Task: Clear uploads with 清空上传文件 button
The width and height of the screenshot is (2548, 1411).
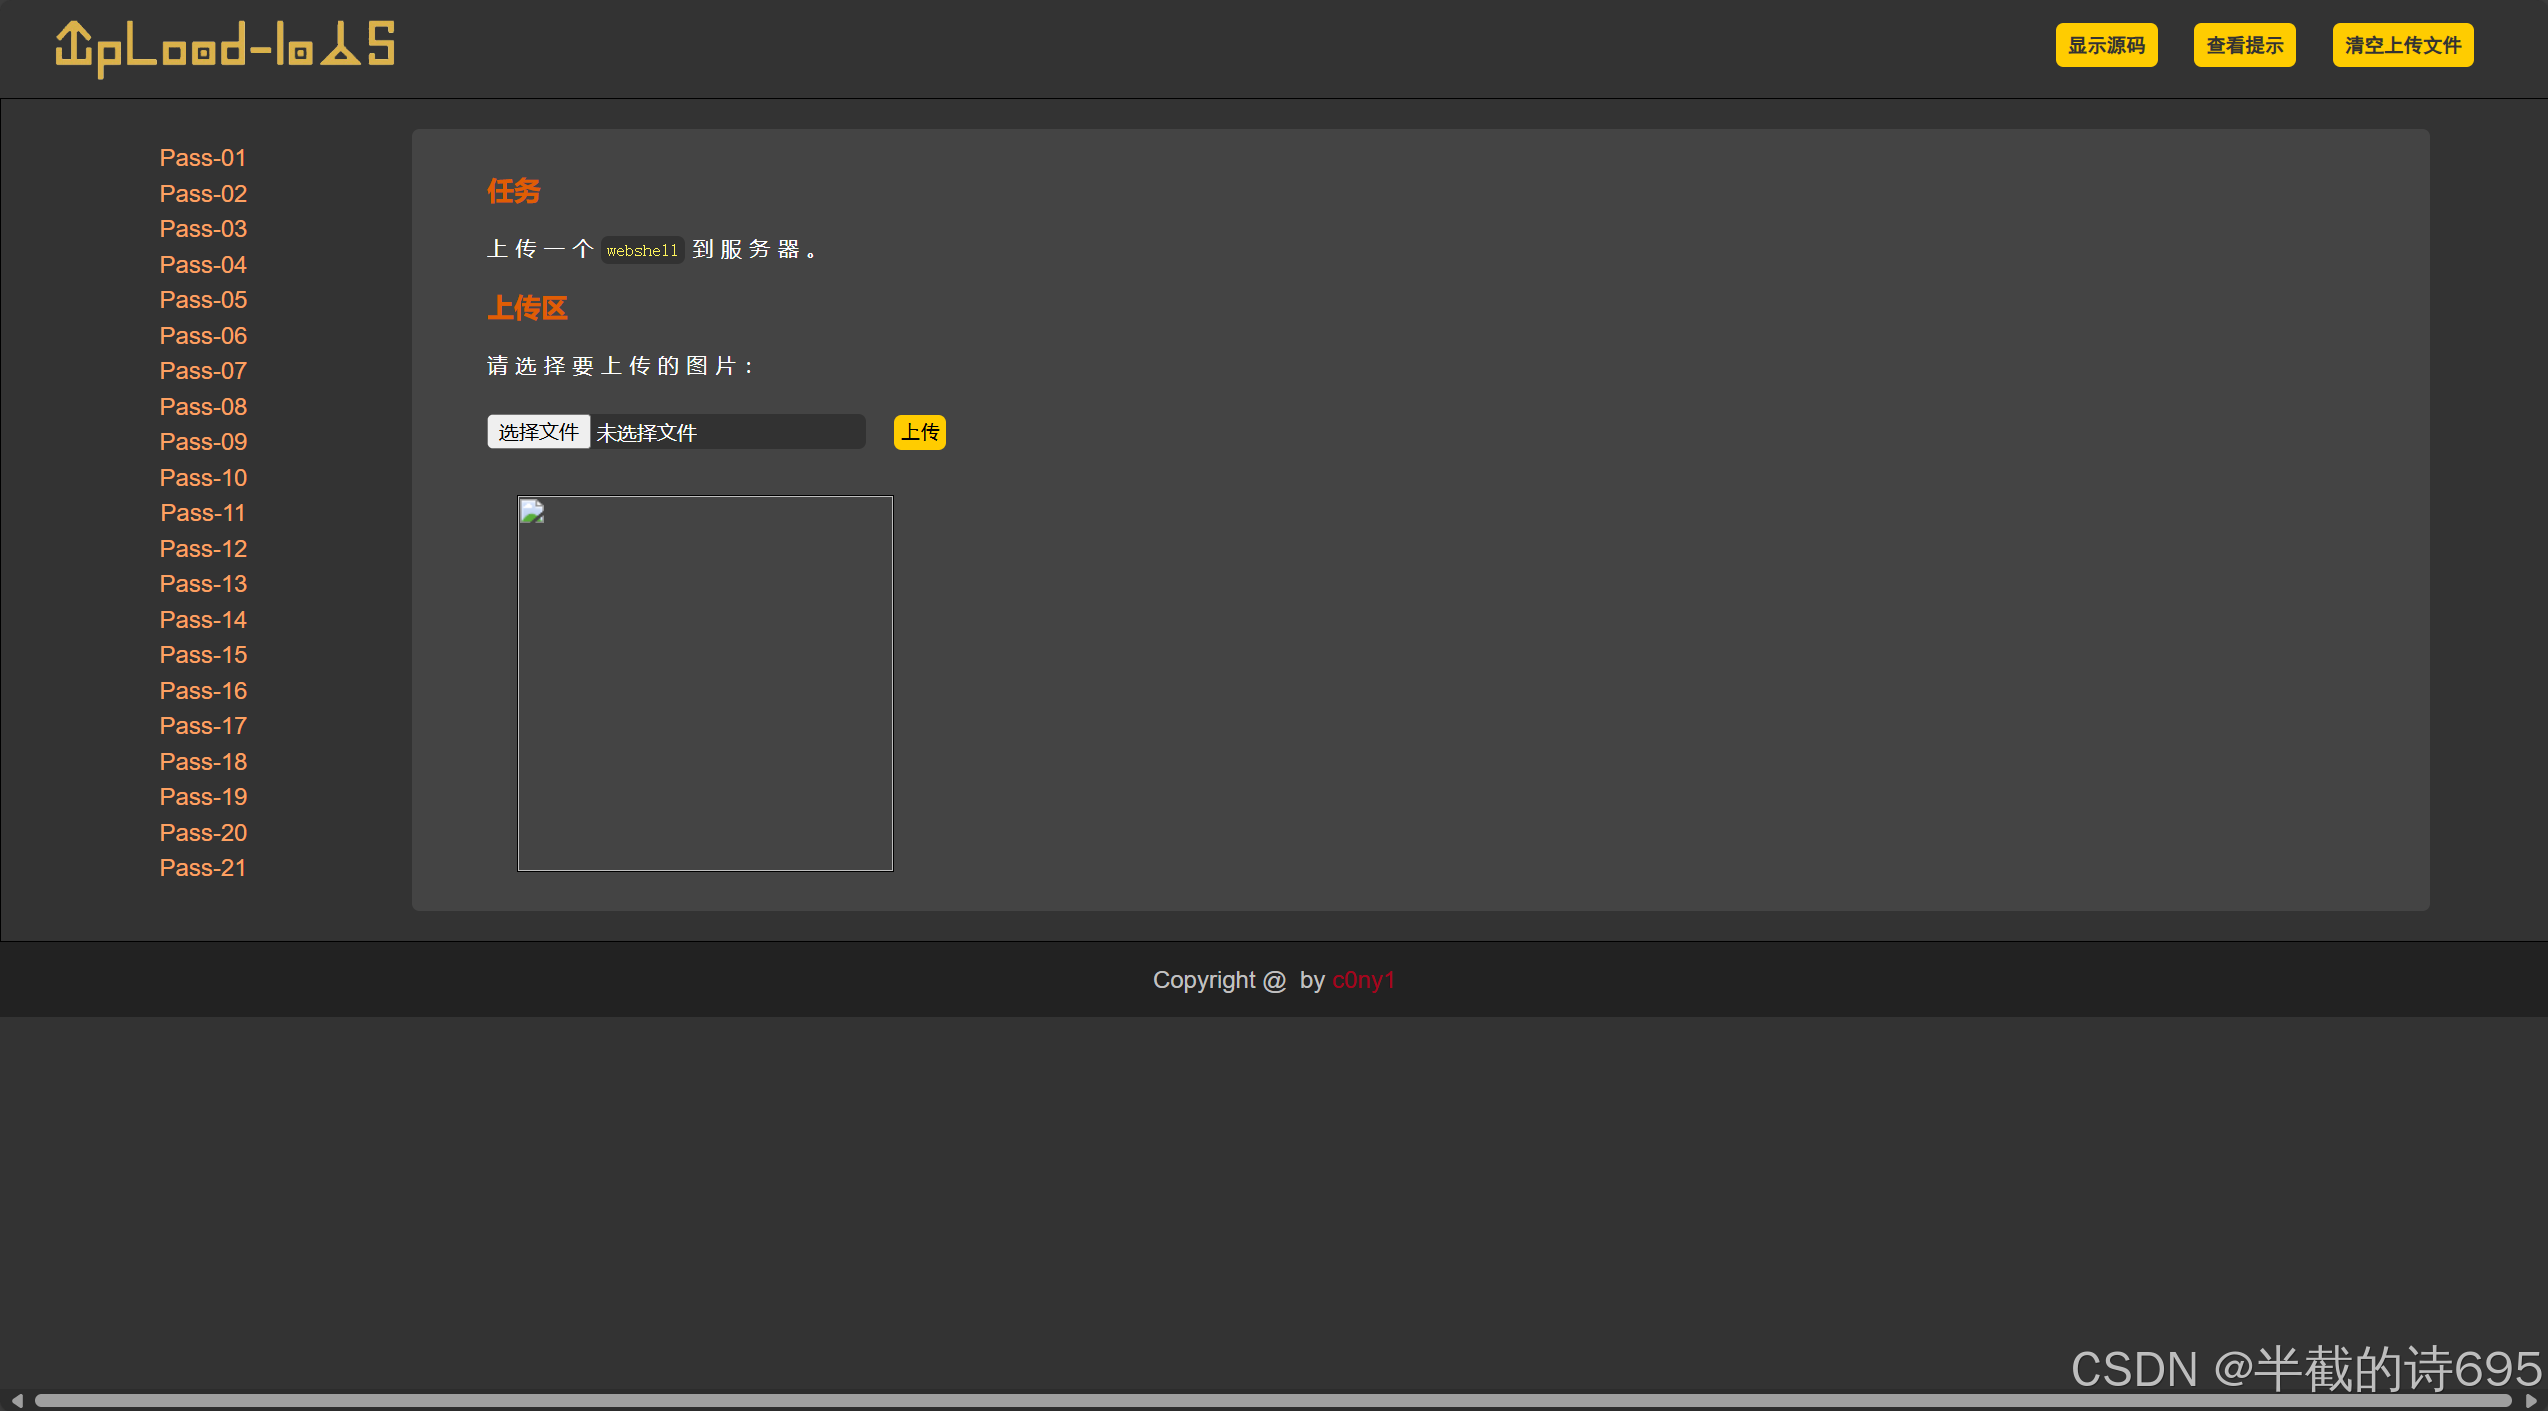Action: (2402, 45)
